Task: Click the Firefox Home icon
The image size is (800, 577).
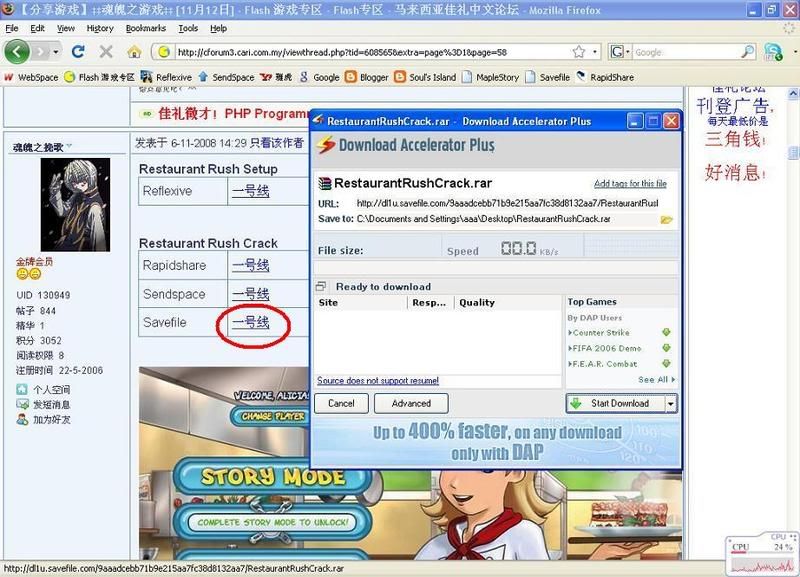Action: click(x=134, y=51)
